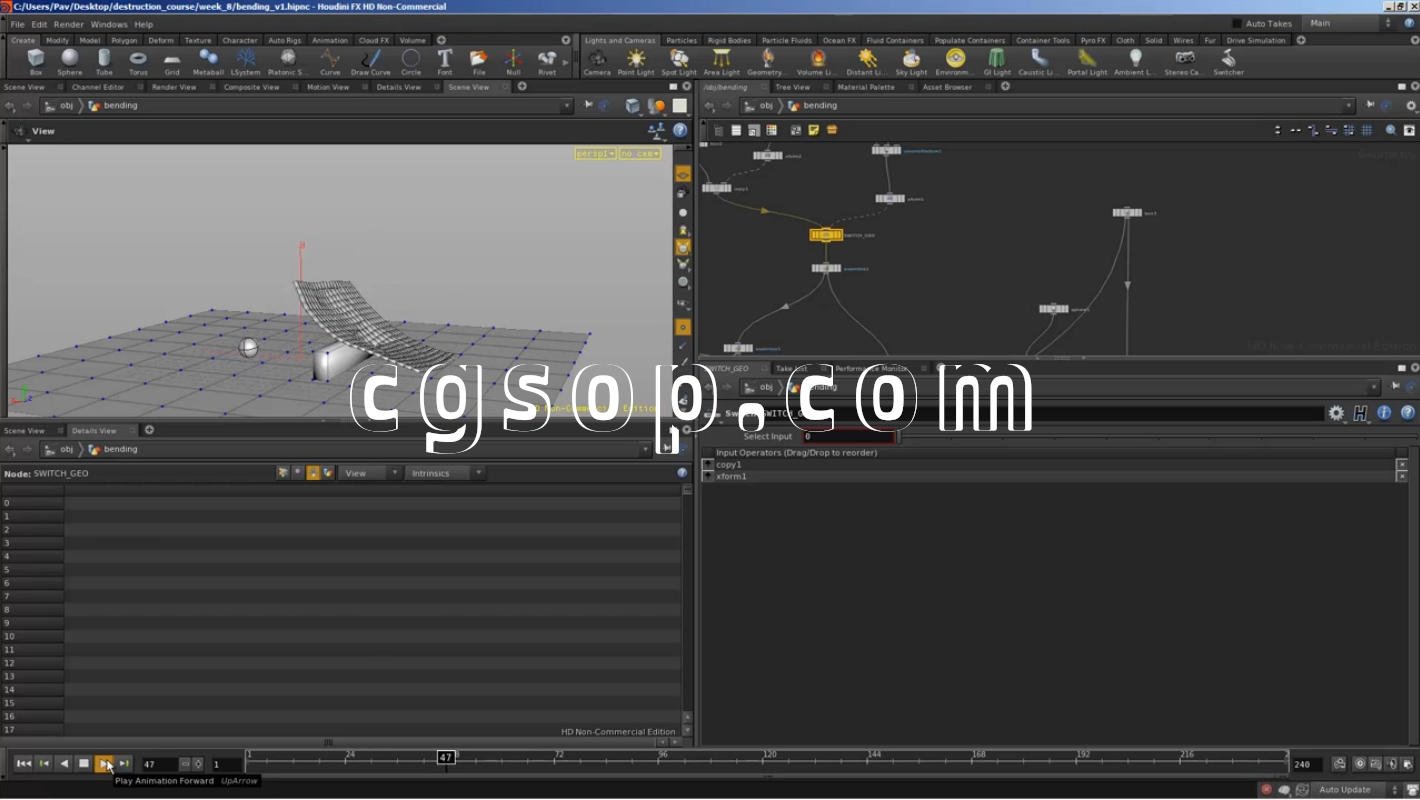Switch to the Rigid Bodies shelf tab

click(729, 41)
